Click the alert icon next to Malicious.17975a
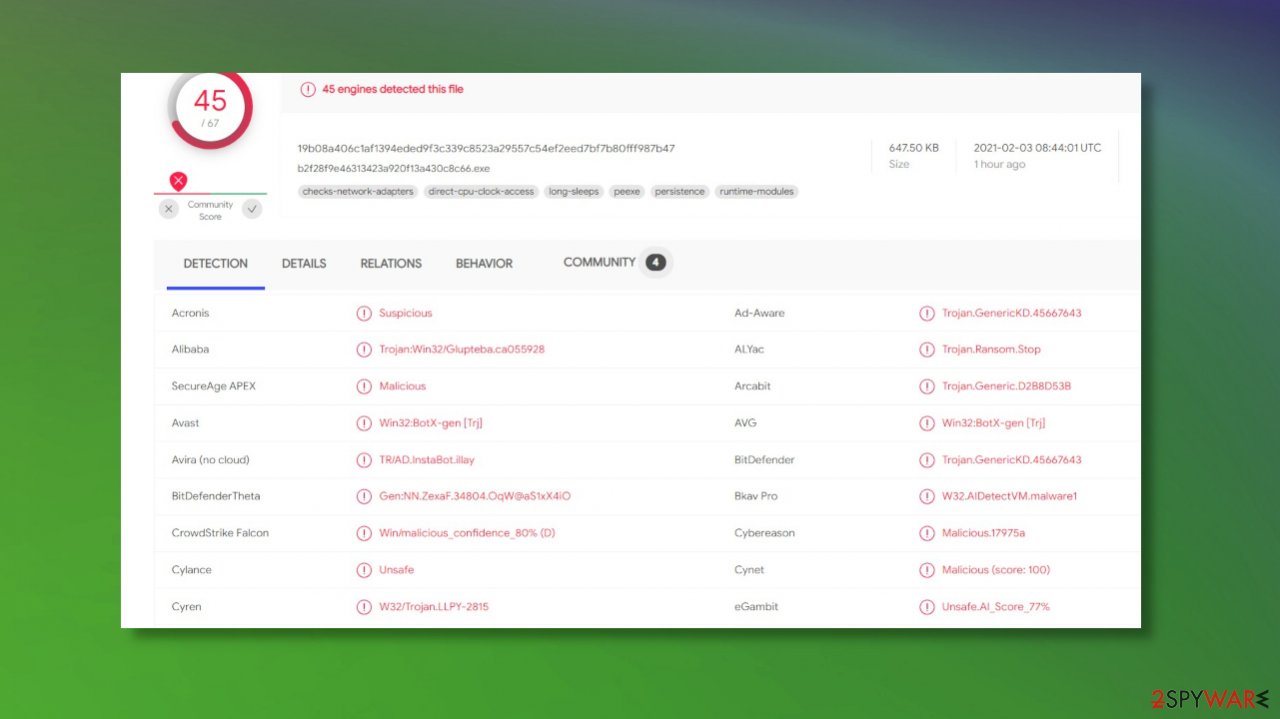This screenshot has width=1280, height=719. (927, 533)
